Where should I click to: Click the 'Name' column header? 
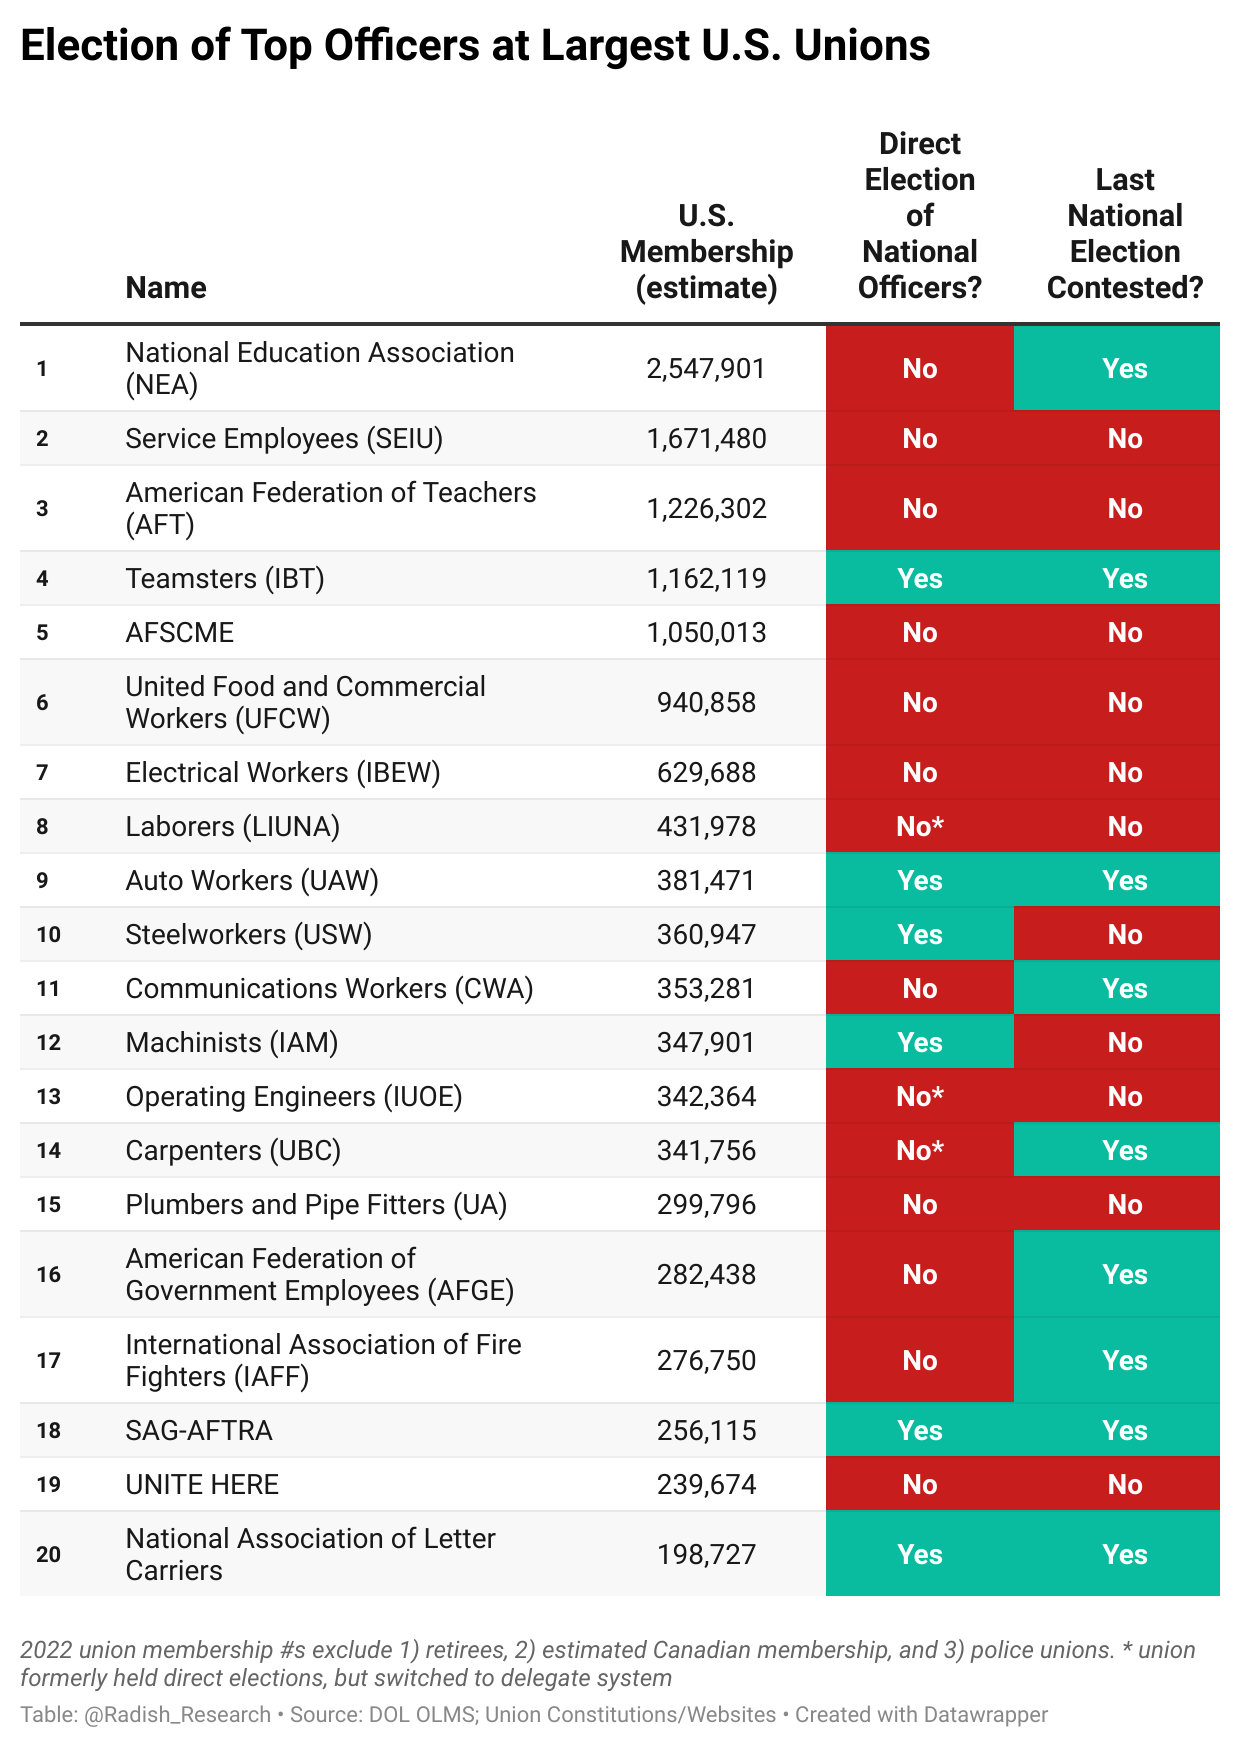tap(166, 288)
